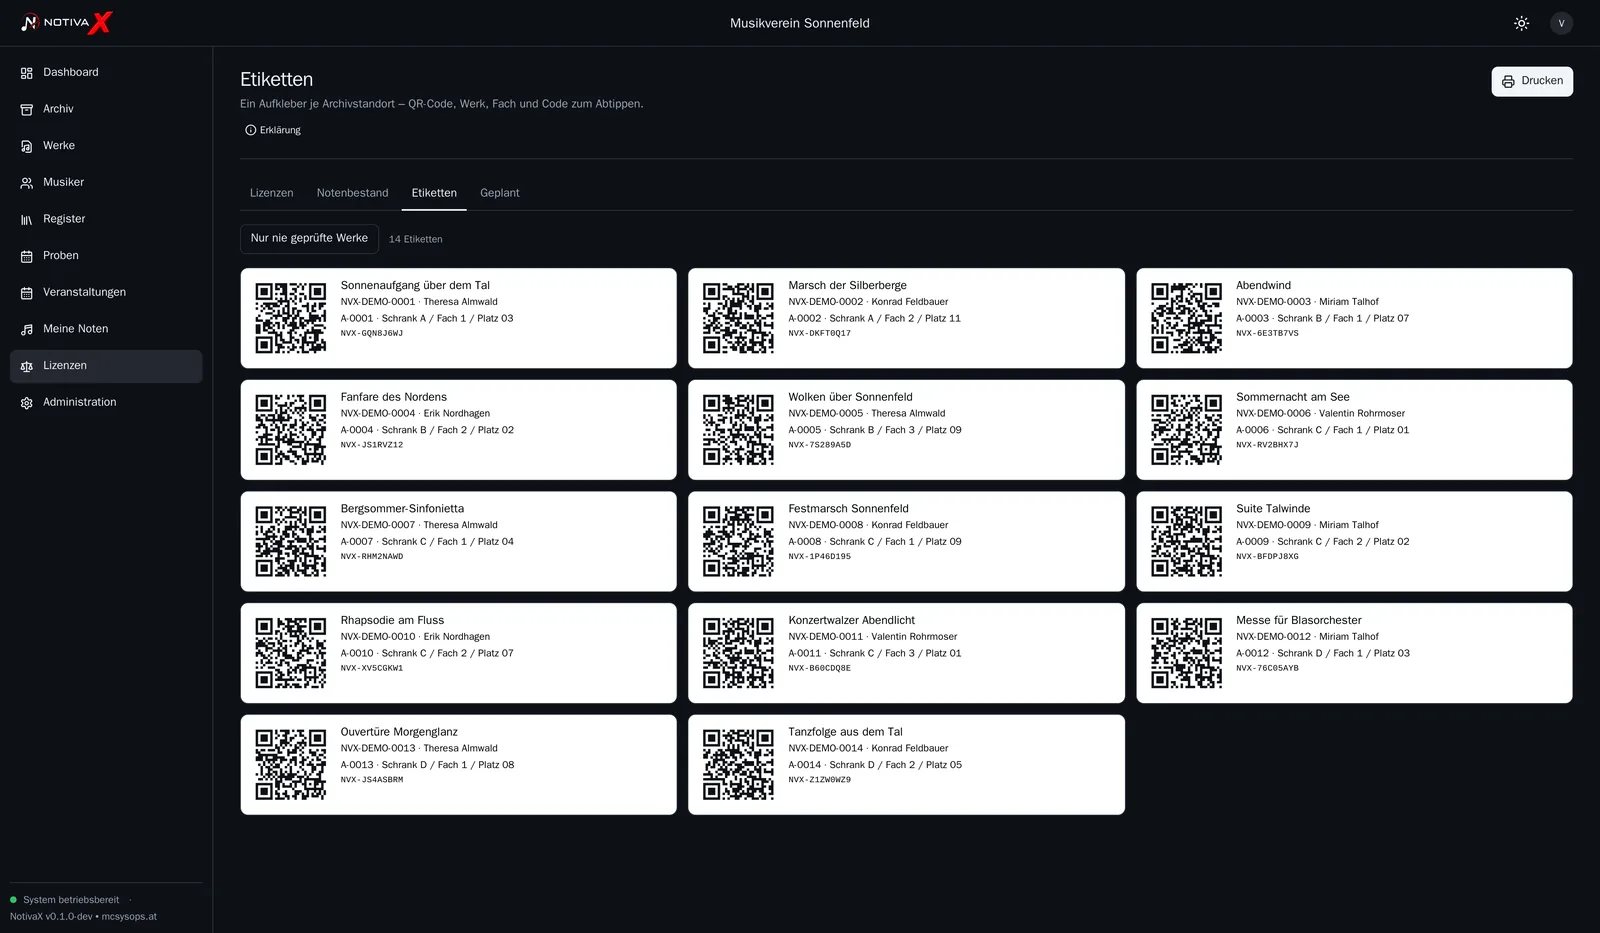
Task: Click QR code of Konzertwalzer Abendlicht
Action: coord(738,653)
